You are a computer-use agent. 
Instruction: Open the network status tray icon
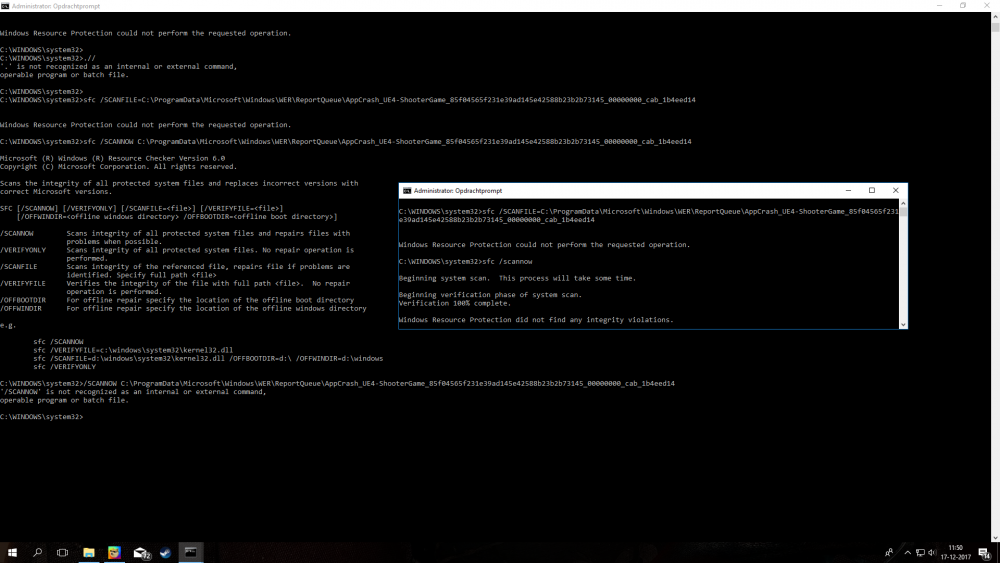[920, 552]
